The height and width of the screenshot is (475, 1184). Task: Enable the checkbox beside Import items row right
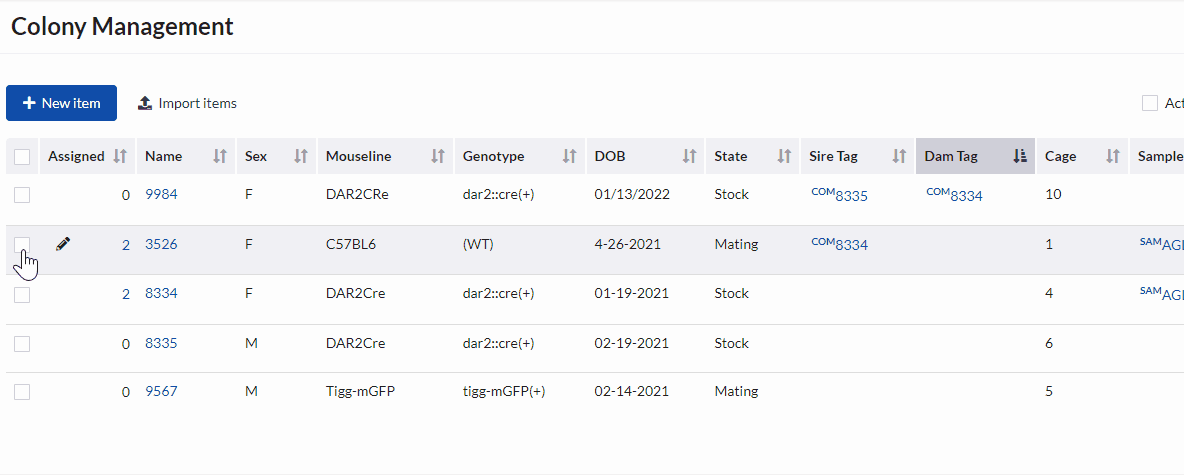tap(1150, 103)
